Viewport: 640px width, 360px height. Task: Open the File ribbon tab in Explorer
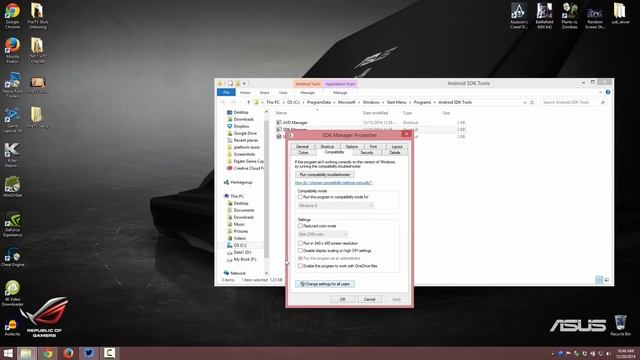pos(226,93)
